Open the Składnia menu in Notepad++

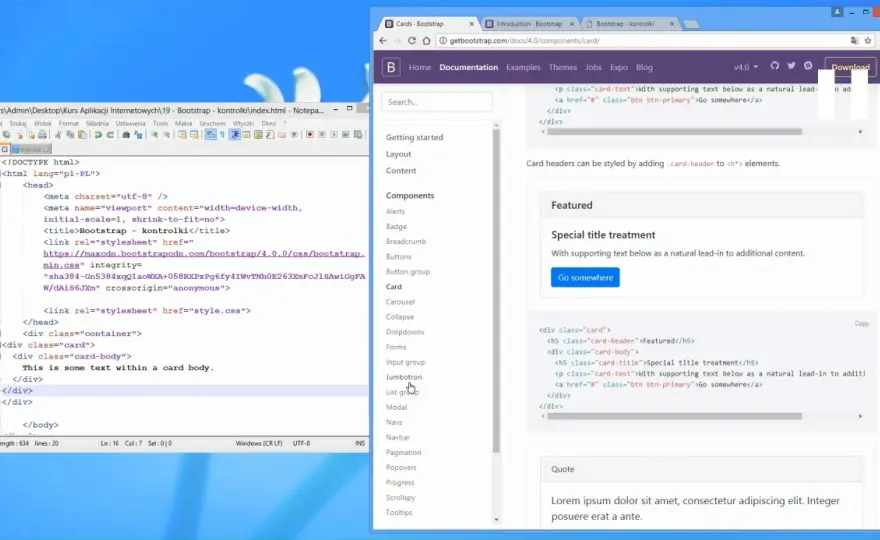(97, 123)
